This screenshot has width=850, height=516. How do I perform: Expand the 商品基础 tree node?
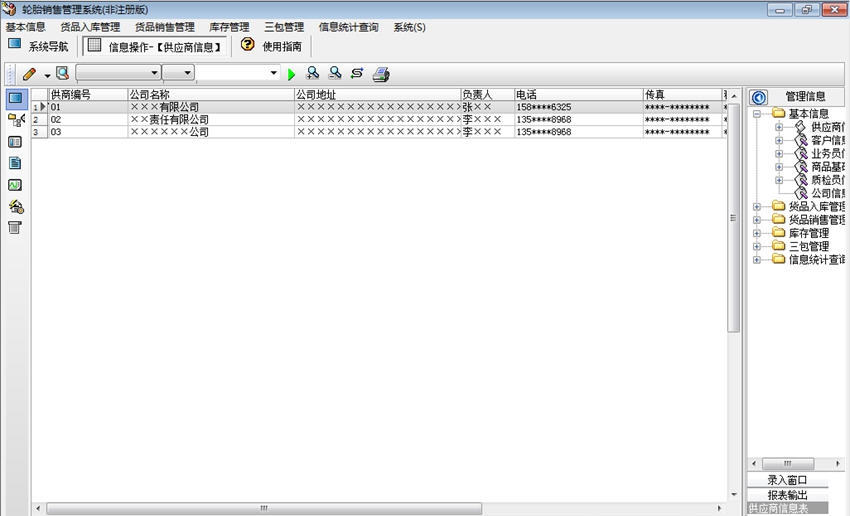(779, 167)
